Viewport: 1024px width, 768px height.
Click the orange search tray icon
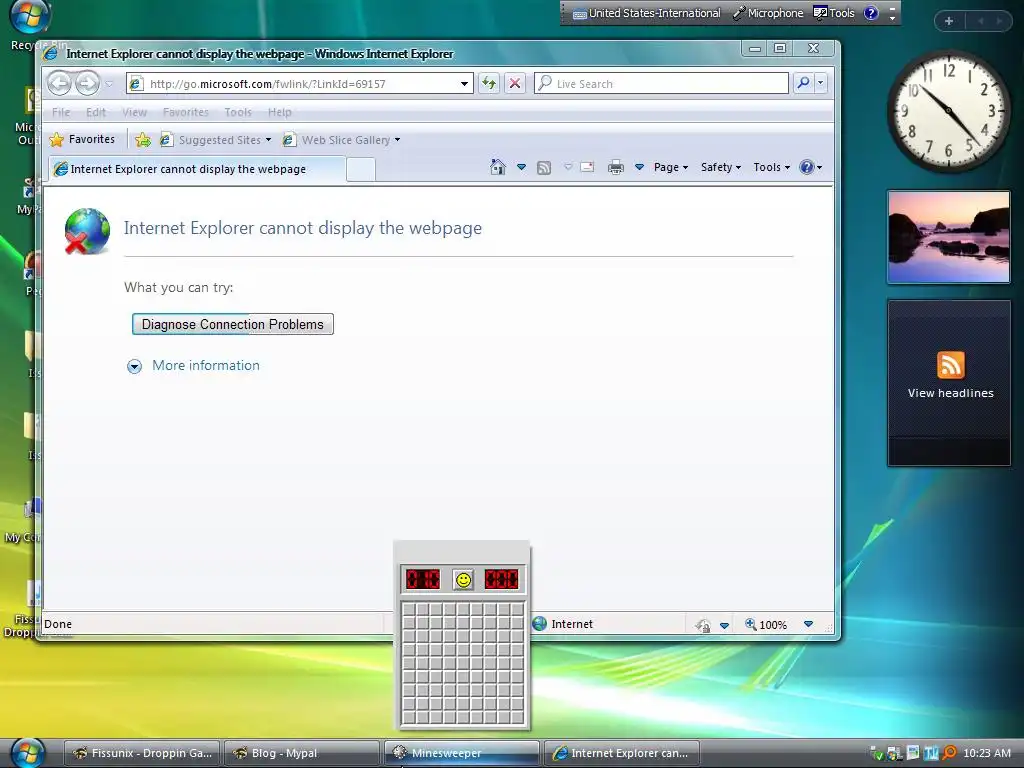click(950, 753)
